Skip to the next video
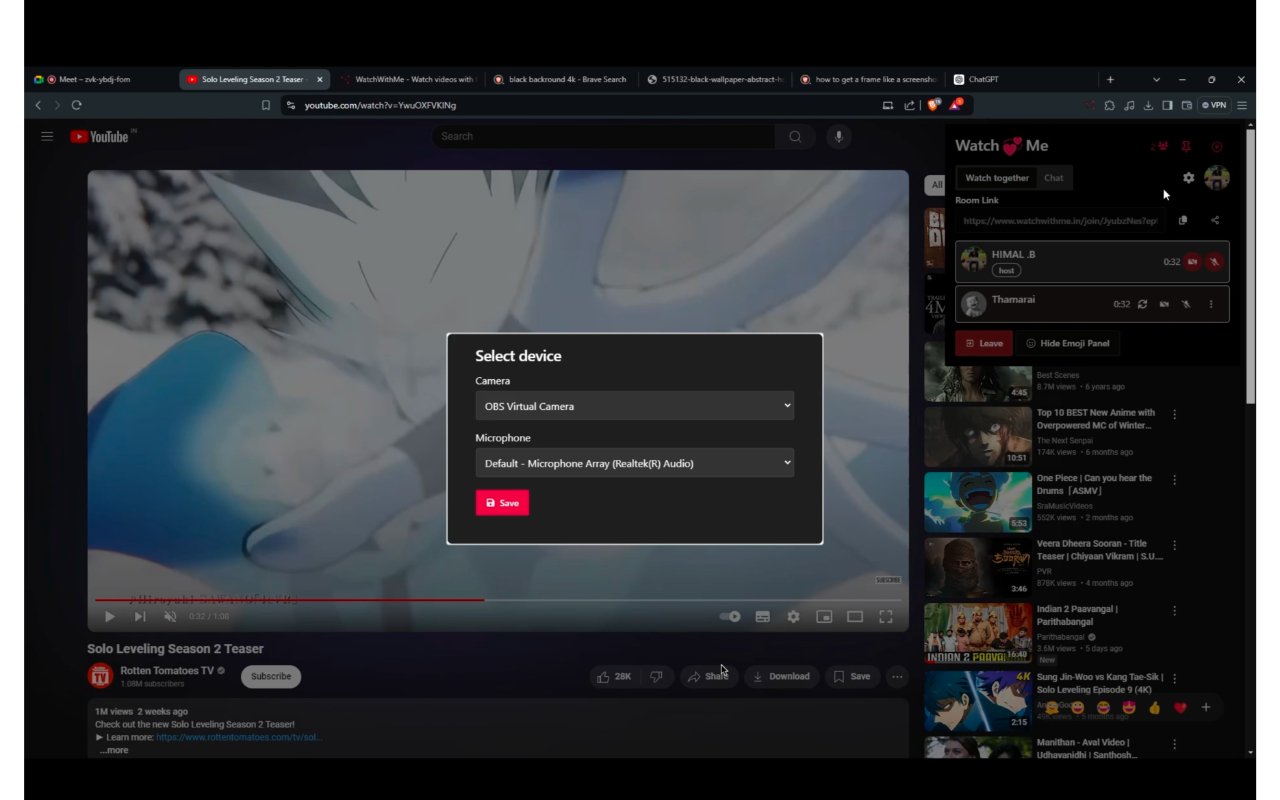This screenshot has width=1280, height=800. point(140,617)
